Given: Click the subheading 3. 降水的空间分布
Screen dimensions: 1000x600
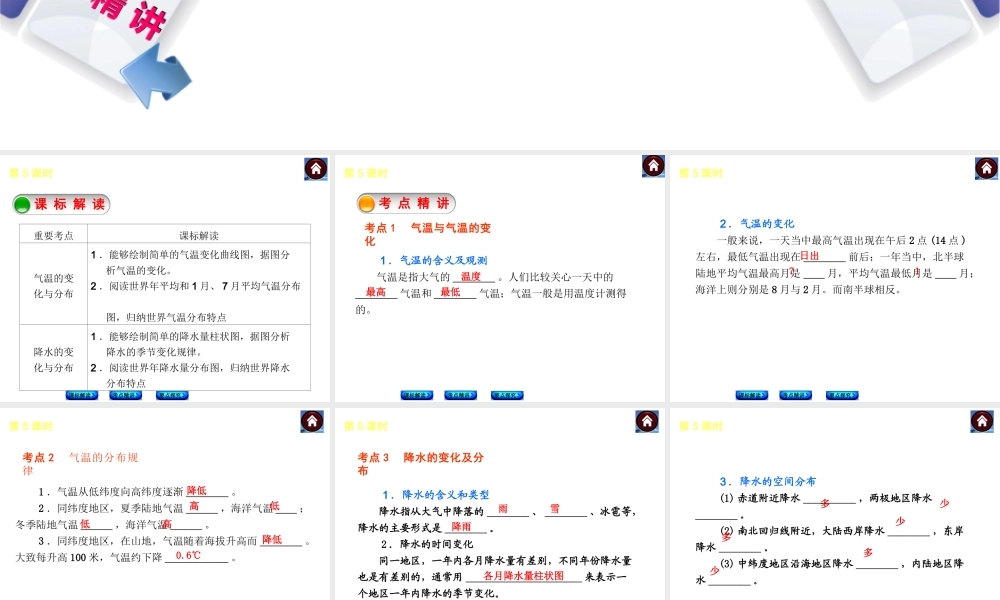Looking at the screenshot, I should click(x=768, y=481).
